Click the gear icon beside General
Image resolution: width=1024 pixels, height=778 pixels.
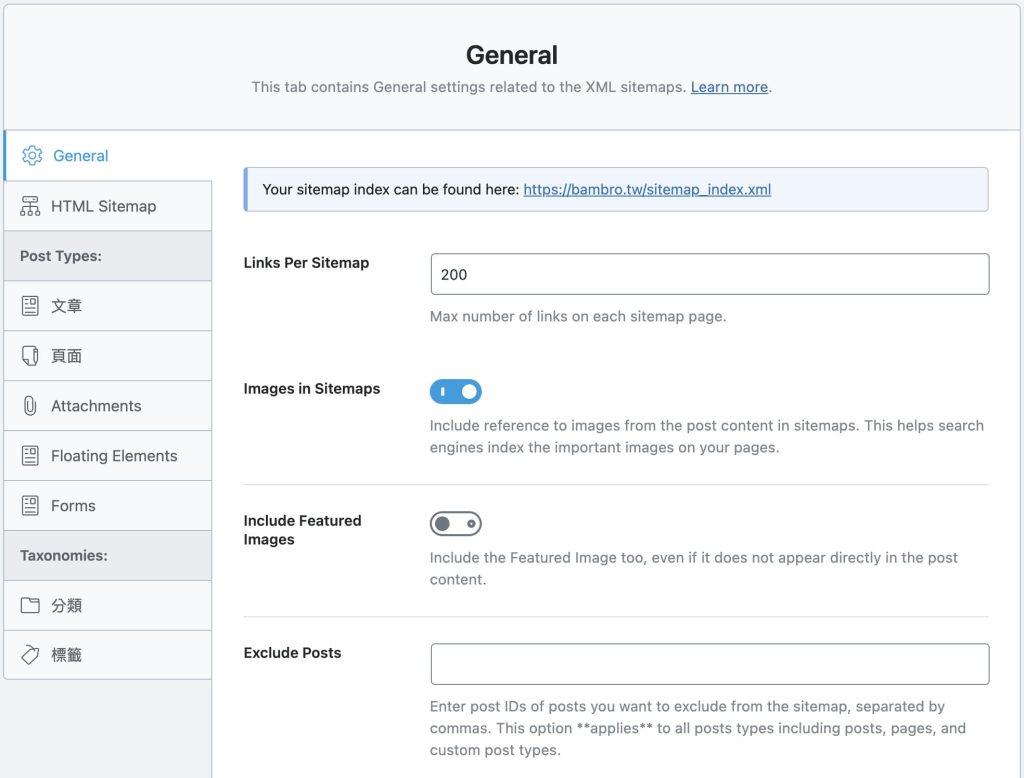(32, 156)
